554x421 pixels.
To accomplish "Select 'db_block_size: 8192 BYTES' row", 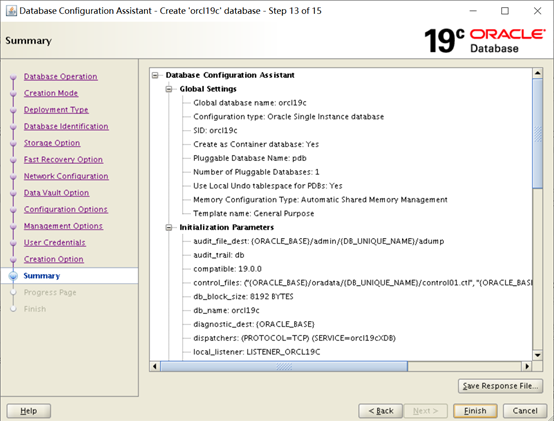I will (x=243, y=297).
